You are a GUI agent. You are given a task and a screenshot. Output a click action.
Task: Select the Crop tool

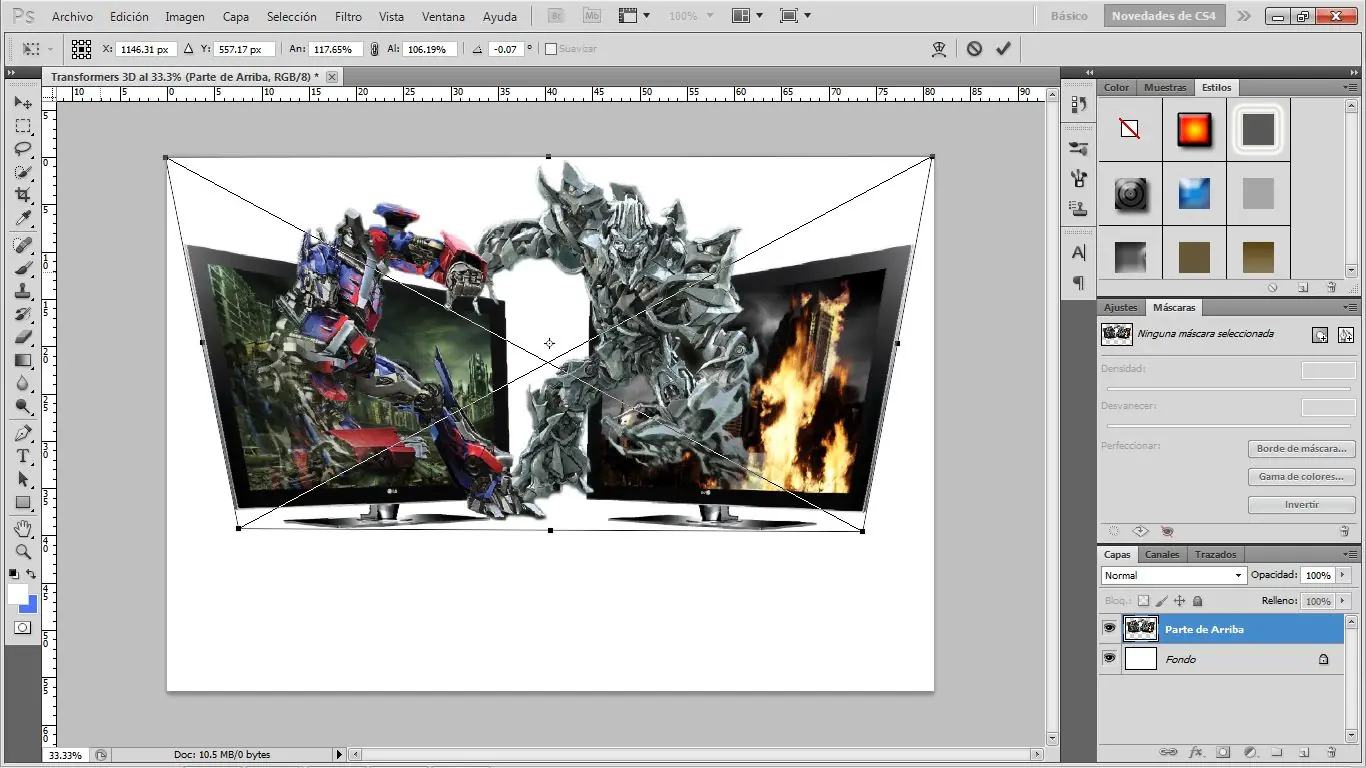click(x=22, y=195)
